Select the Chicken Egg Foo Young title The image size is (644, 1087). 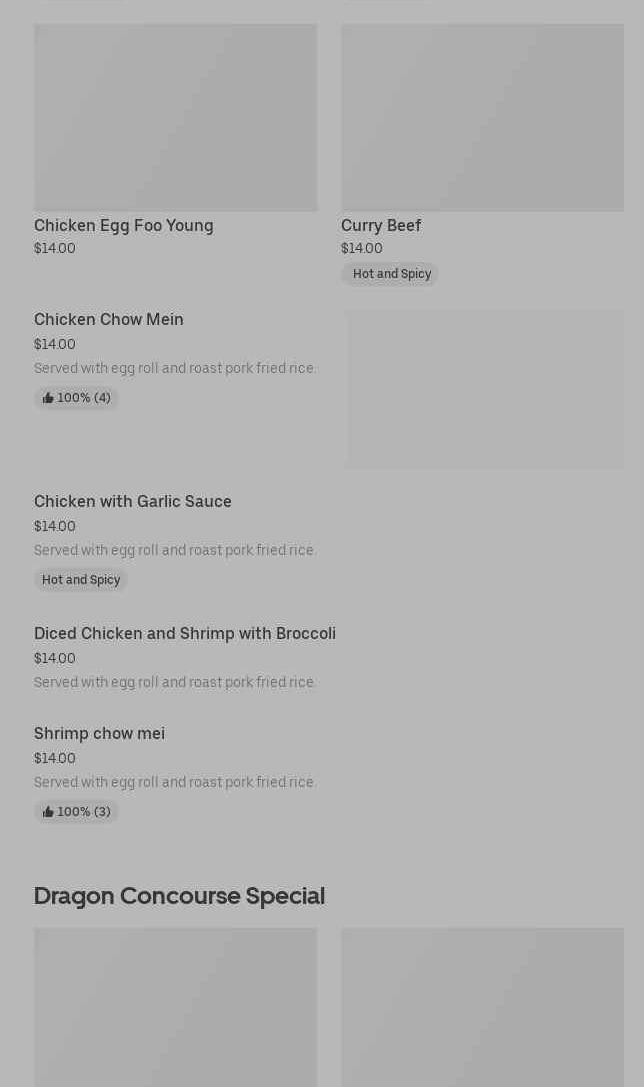(123, 225)
